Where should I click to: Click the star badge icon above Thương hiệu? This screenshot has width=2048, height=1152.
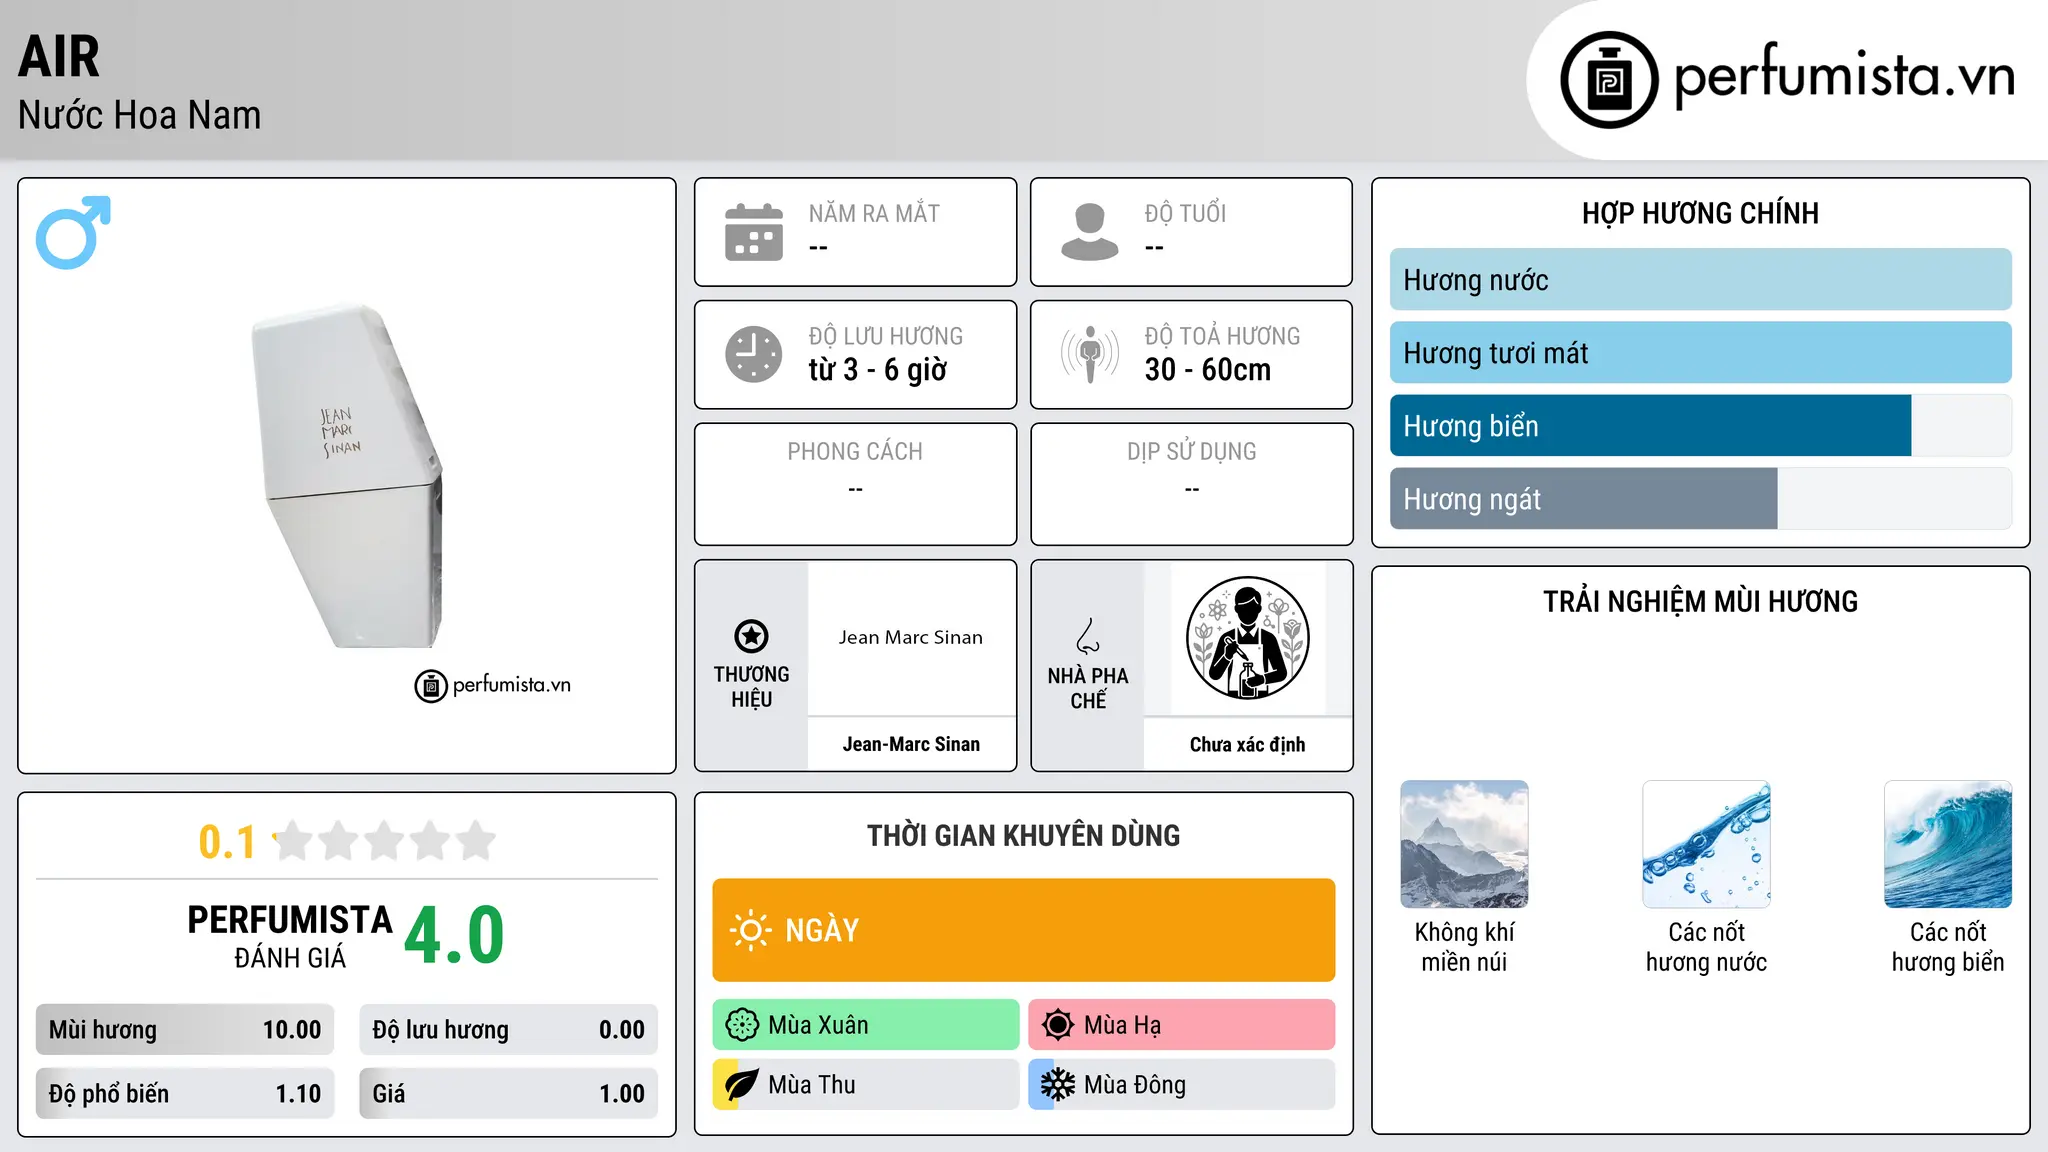[x=751, y=636]
